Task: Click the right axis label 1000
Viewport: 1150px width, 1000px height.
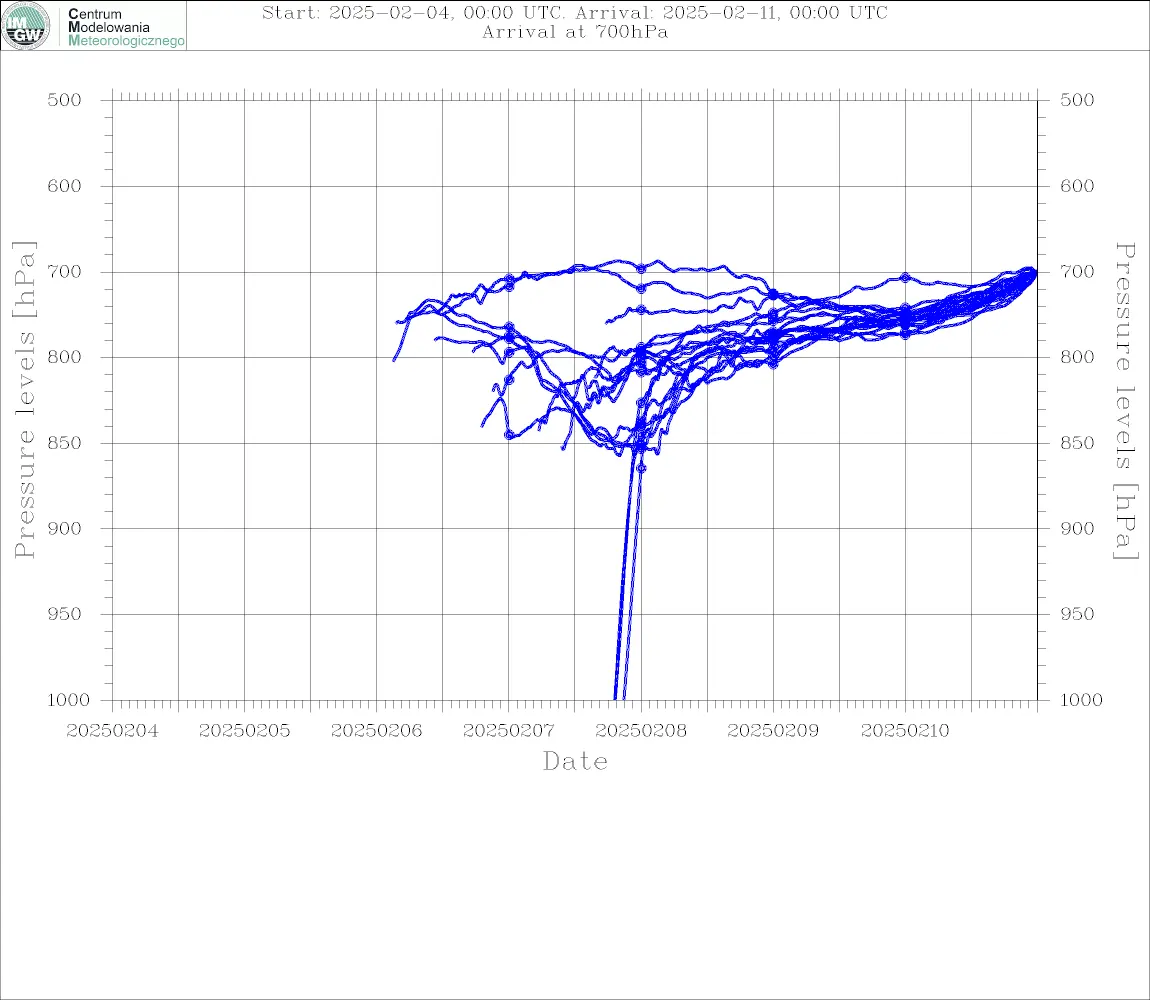Action: [1082, 700]
